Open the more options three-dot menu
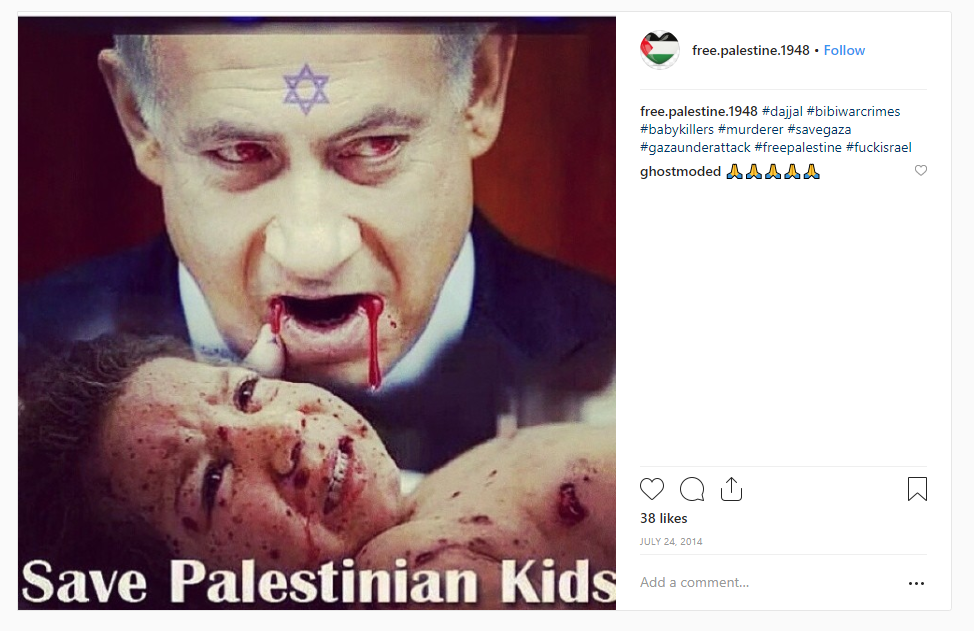This screenshot has width=974, height=631. [916, 583]
